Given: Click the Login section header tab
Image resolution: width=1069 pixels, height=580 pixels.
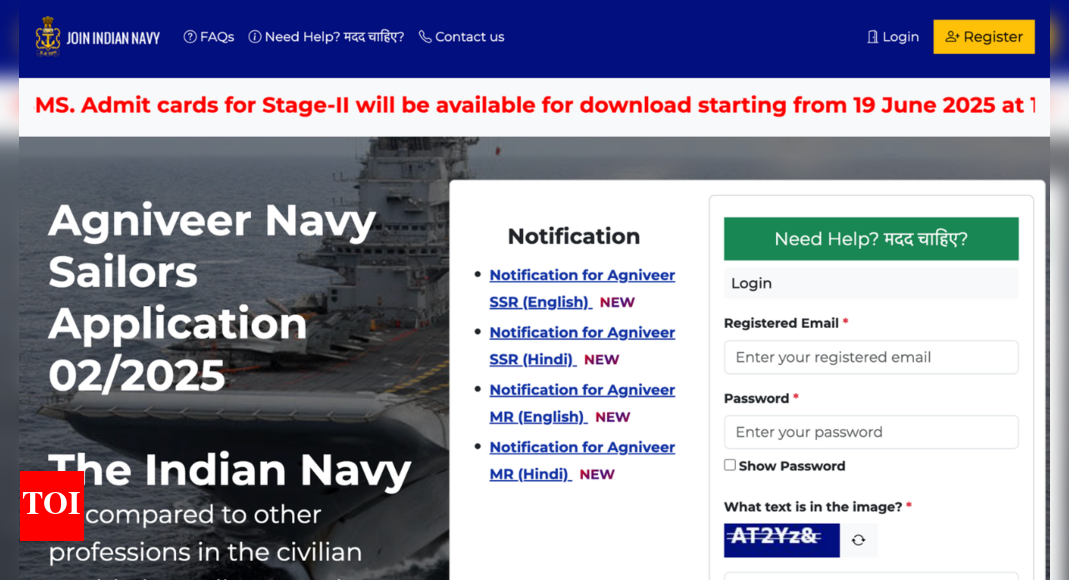Looking at the screenshot, I should pyautogui.click(x=870, y=283).
